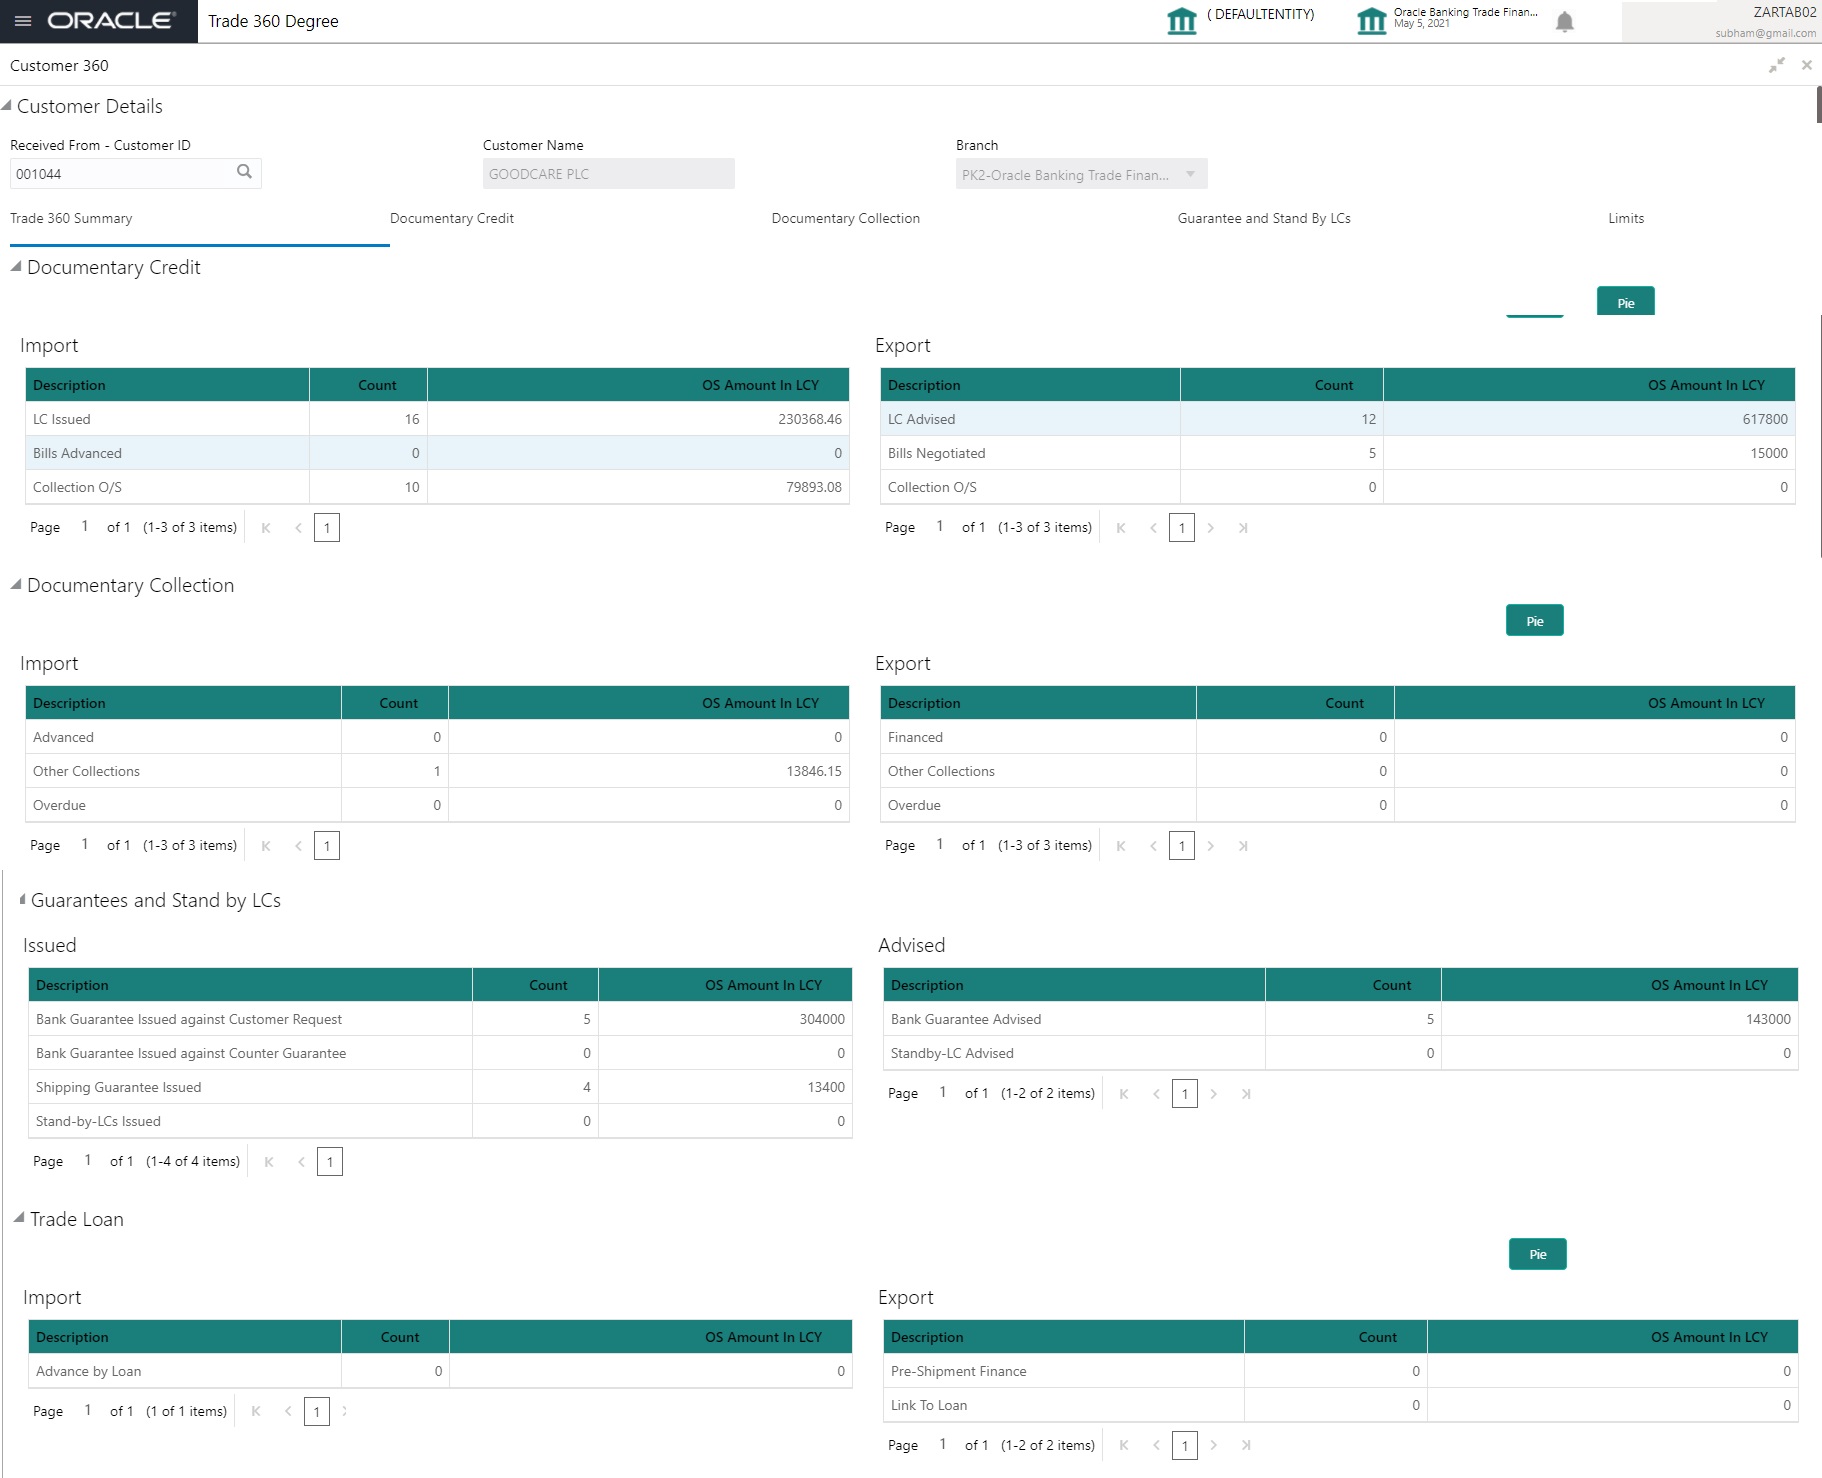Go to first page of Guarantees Issued table

tap(269, 1162)
